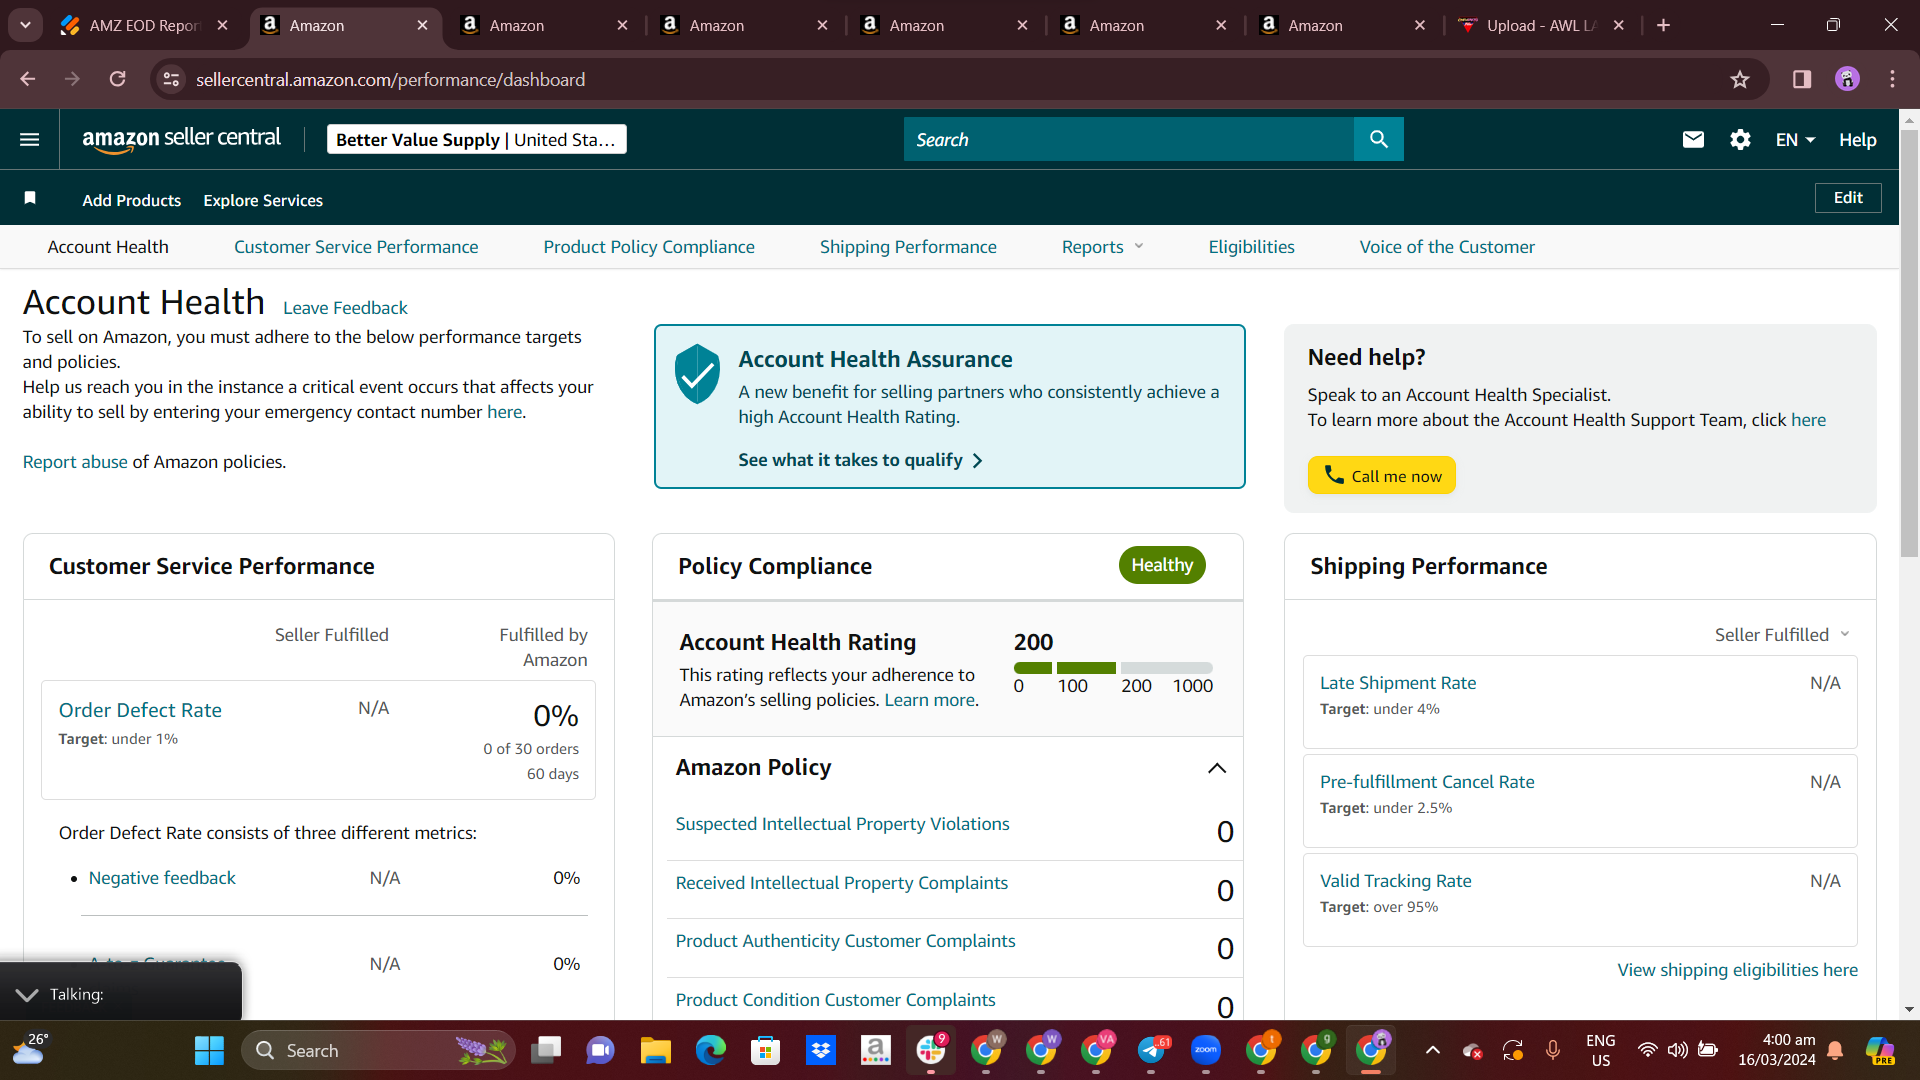1920x1080 pixels.
Task: Open Explore Services link
Action: [263, 200]
